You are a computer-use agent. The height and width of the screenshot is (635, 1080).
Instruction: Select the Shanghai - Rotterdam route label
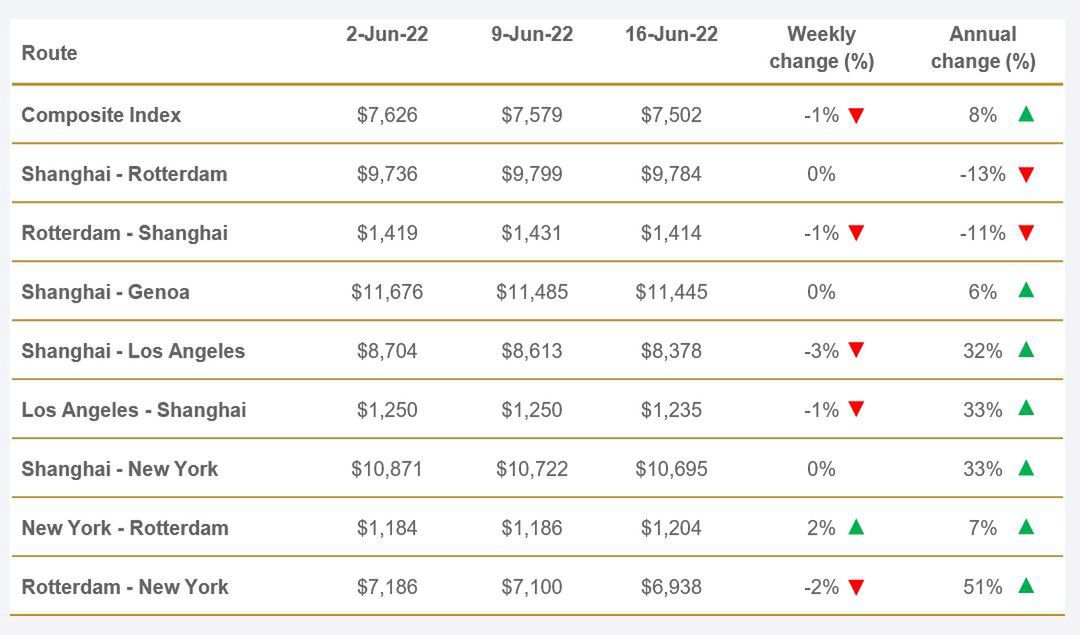click(124, 174)
